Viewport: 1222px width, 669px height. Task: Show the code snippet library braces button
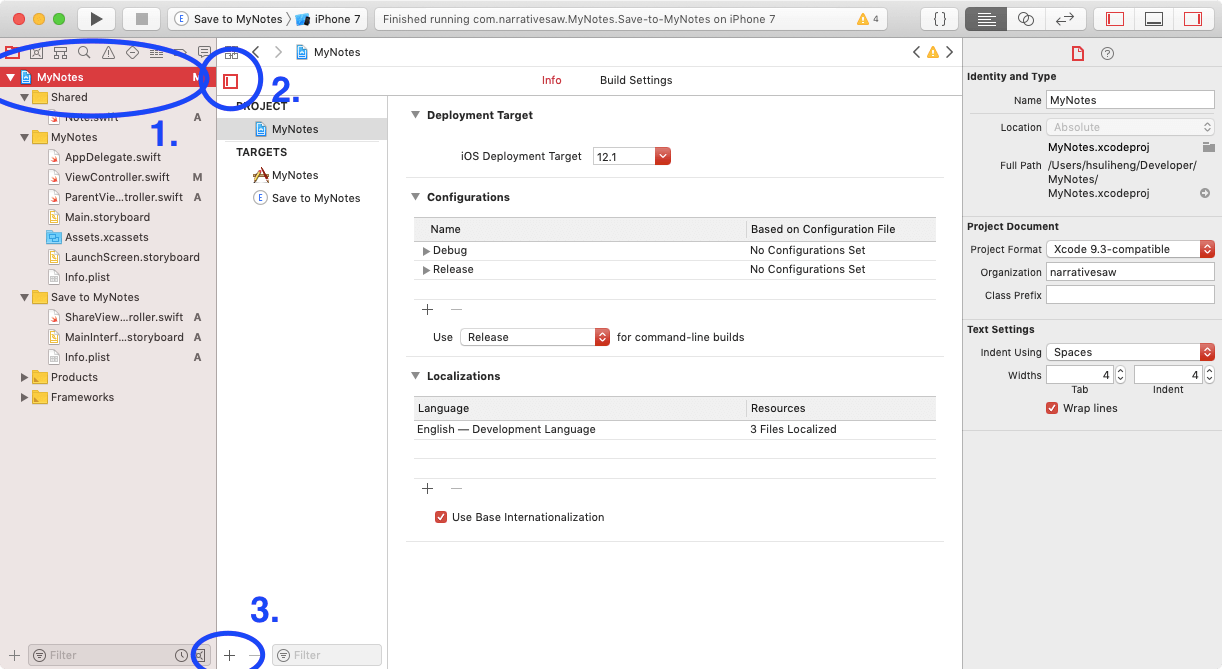(x=940, y=19)
